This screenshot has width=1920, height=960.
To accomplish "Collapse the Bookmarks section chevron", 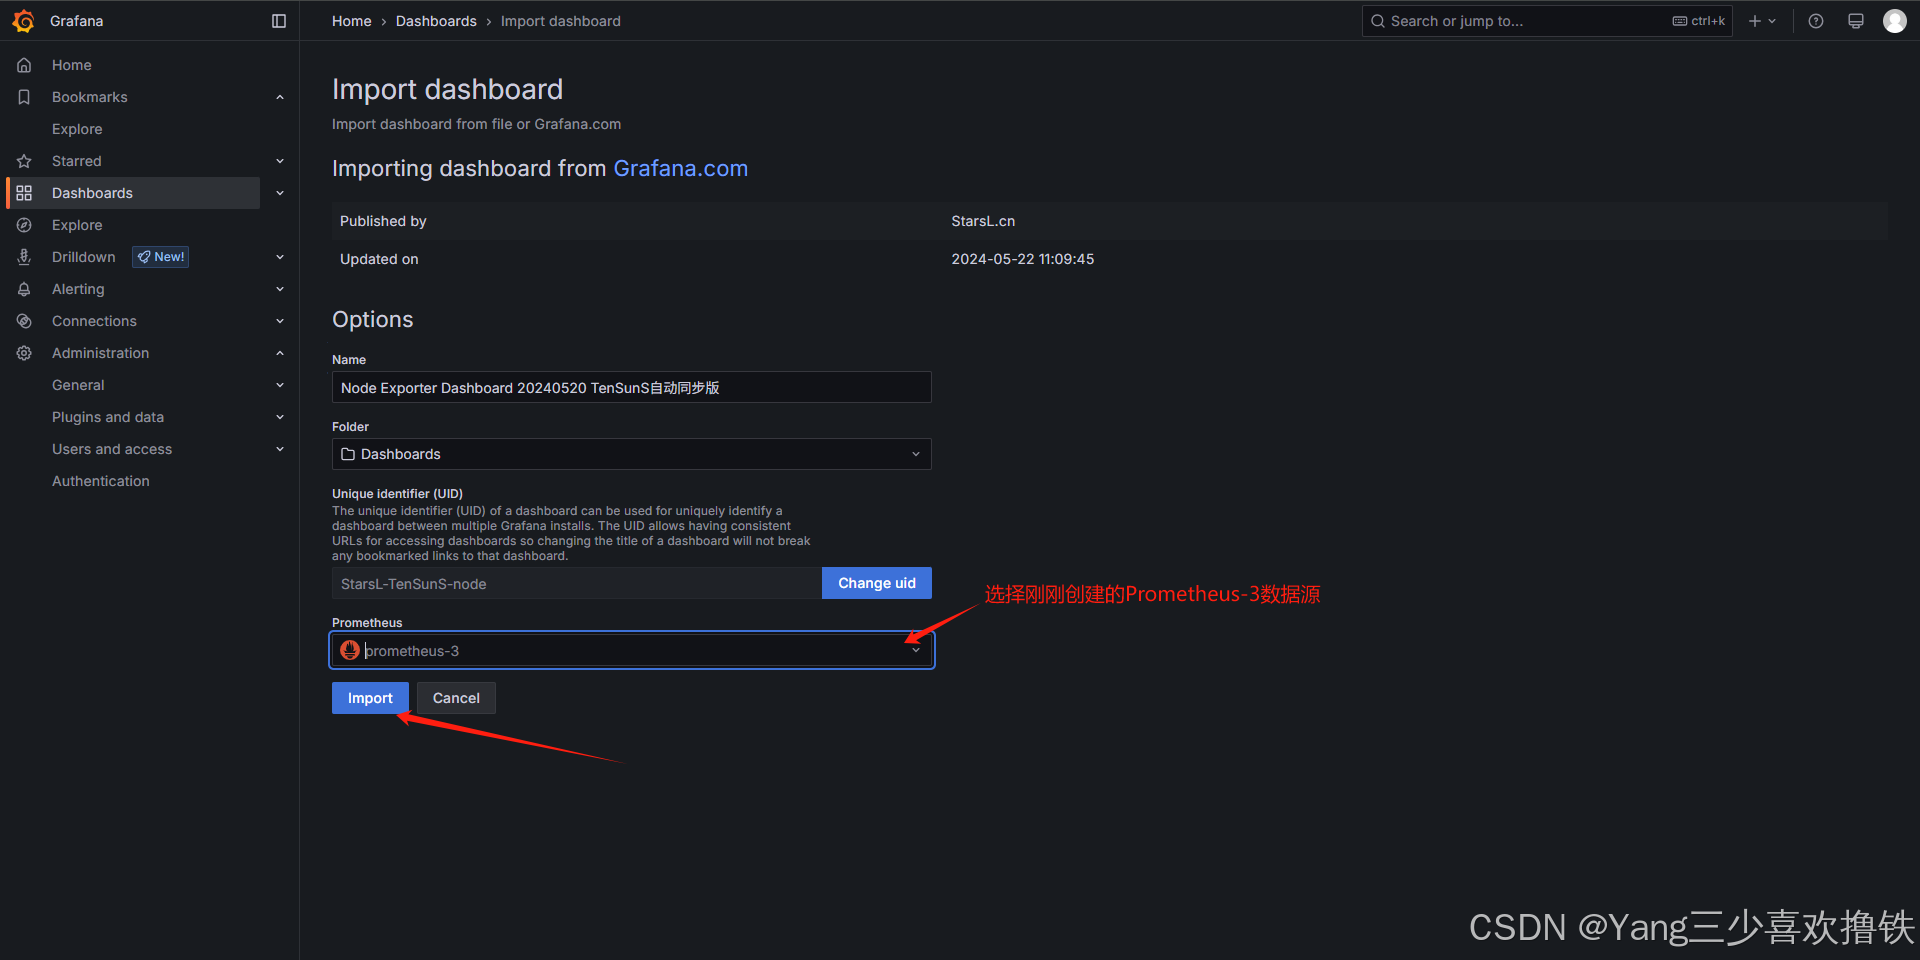I will 280,97.
